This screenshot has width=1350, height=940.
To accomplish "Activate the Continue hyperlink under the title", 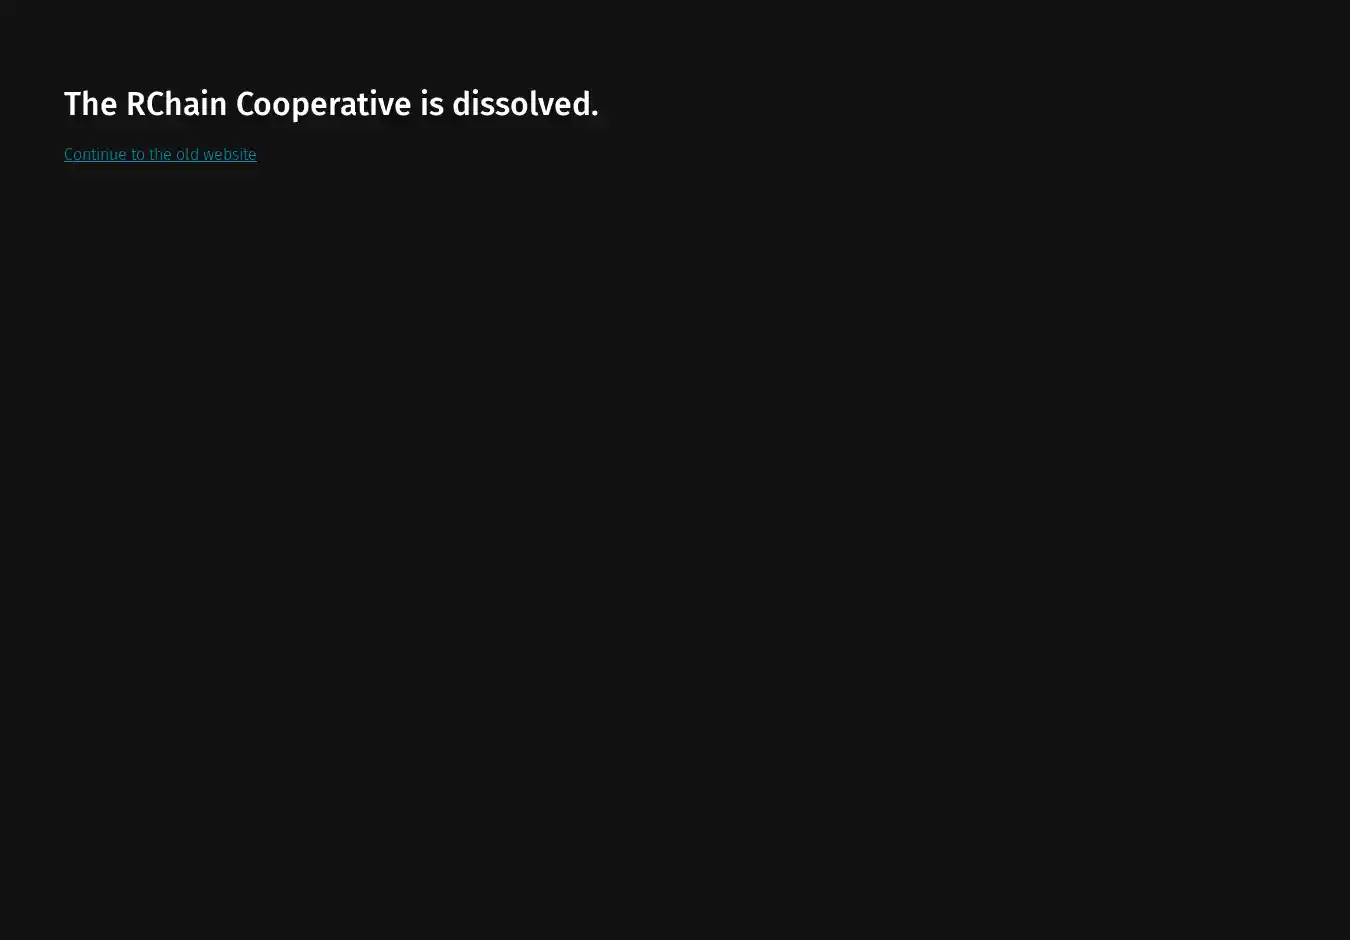I will (160, 154).
